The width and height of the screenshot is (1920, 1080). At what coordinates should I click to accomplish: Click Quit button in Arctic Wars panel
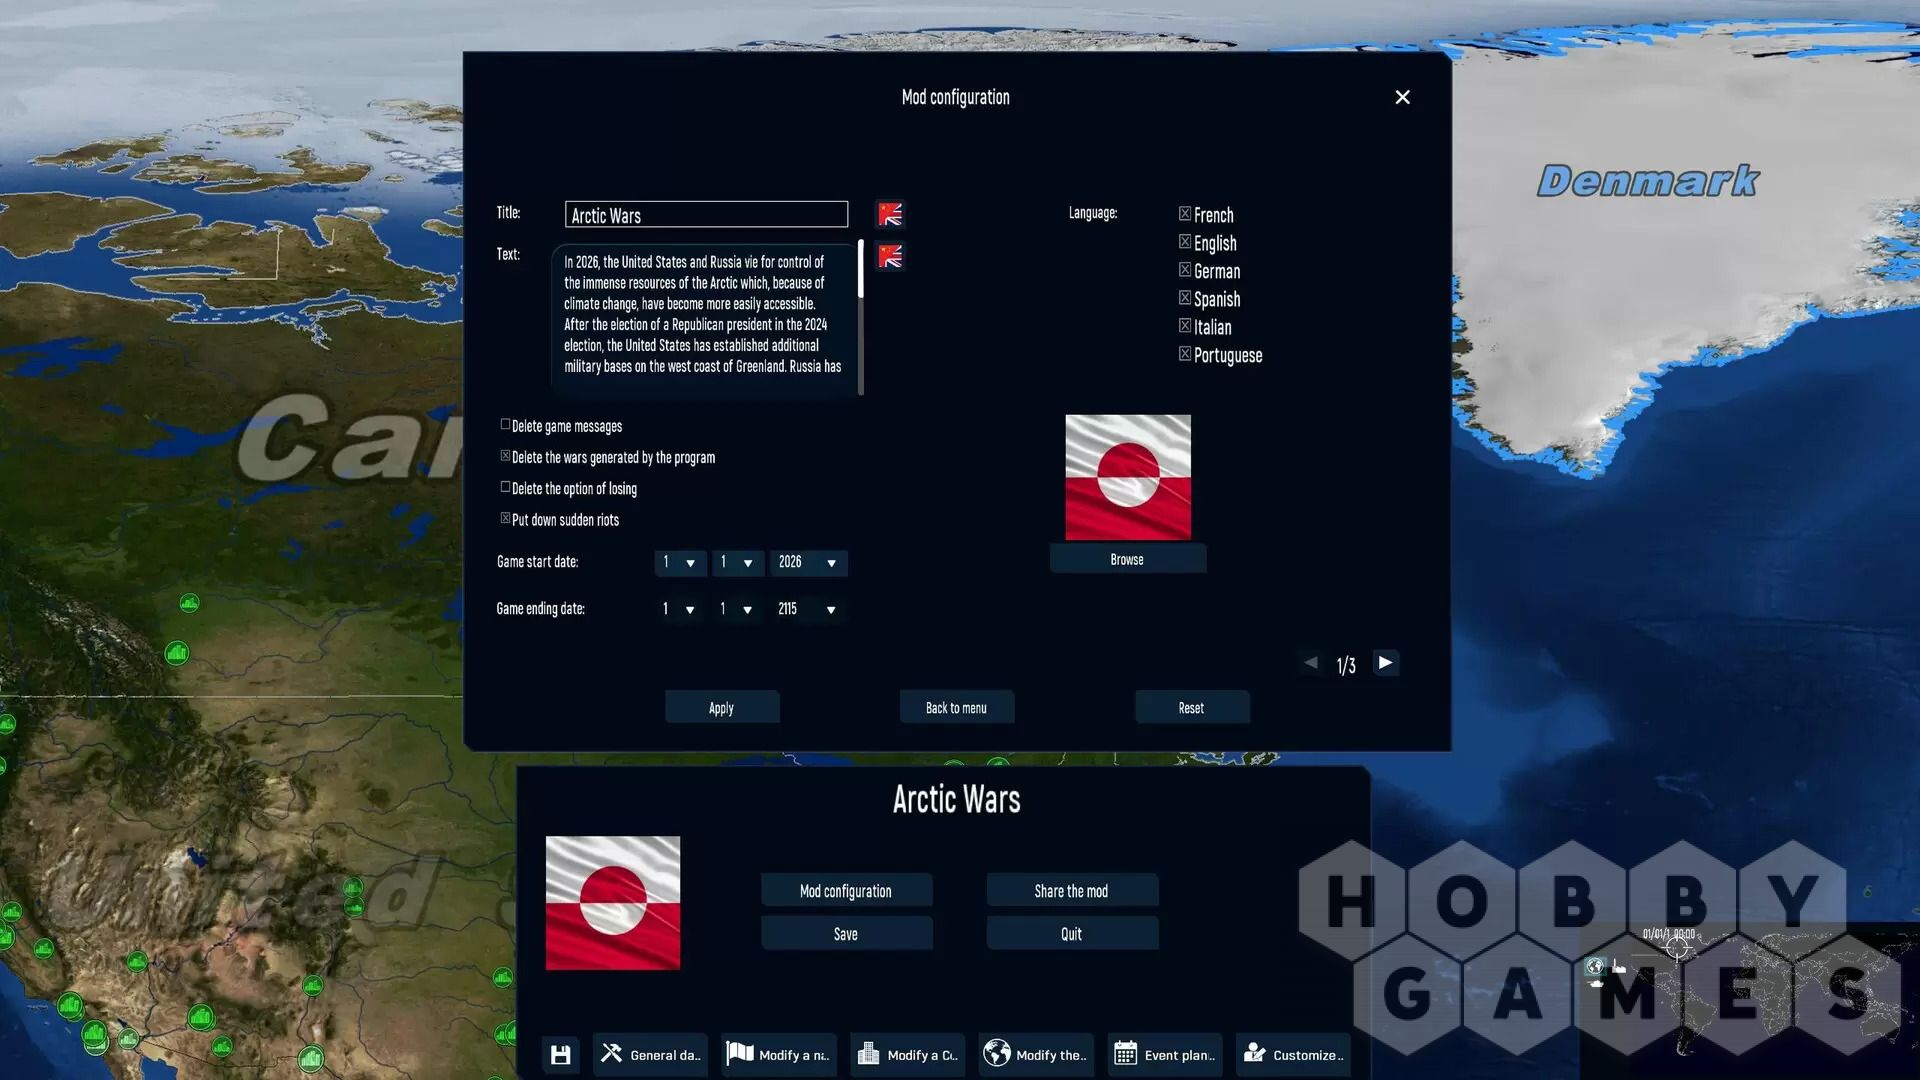pos(1072,933)
